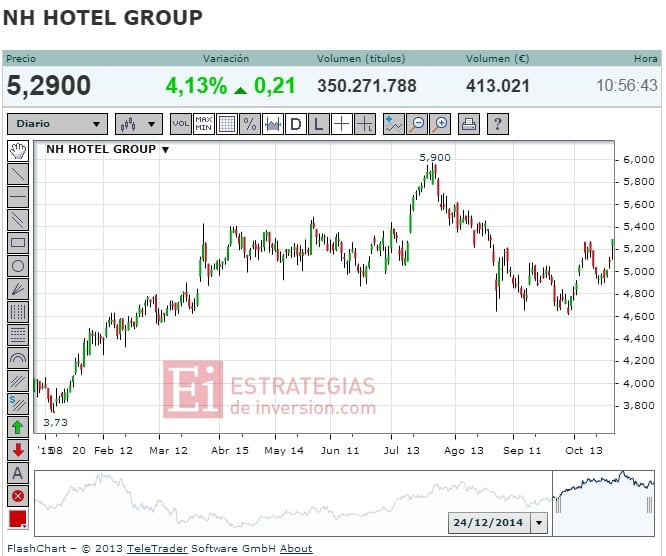Select the hand pan tool
Viewport: 666px width, 556px height.
(x=18, y=151)
